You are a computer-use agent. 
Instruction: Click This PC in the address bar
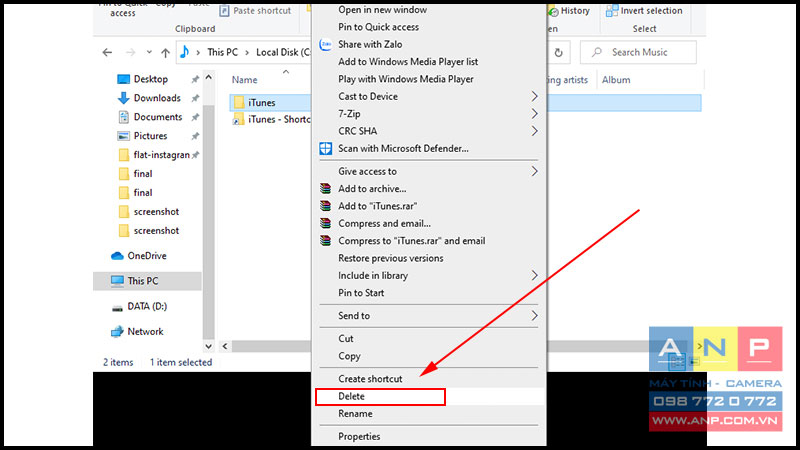tap(222, 52)
